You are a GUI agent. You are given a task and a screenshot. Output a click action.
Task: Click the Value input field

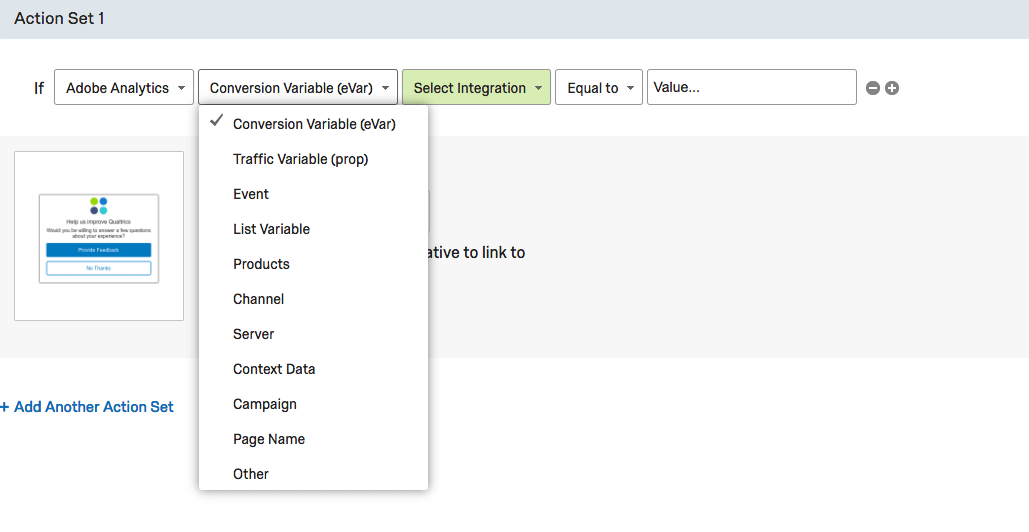[x=751, y=87]
